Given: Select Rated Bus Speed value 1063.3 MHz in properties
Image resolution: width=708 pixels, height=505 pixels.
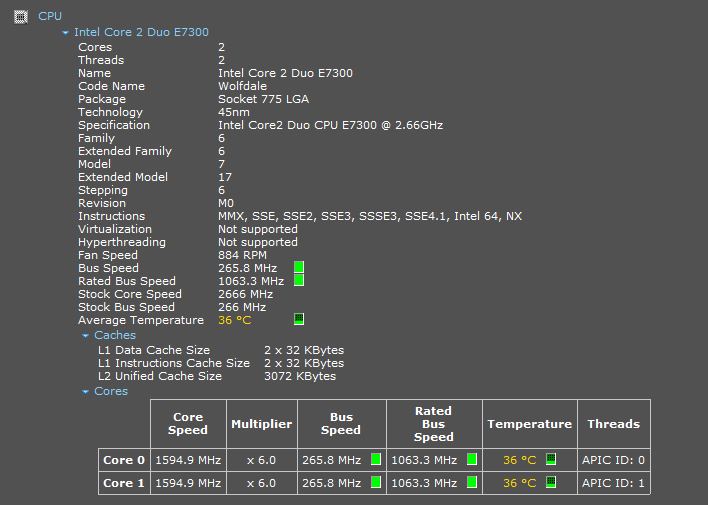Looking at the screenshot, I should pyautogui.click(x=251, y=281).
